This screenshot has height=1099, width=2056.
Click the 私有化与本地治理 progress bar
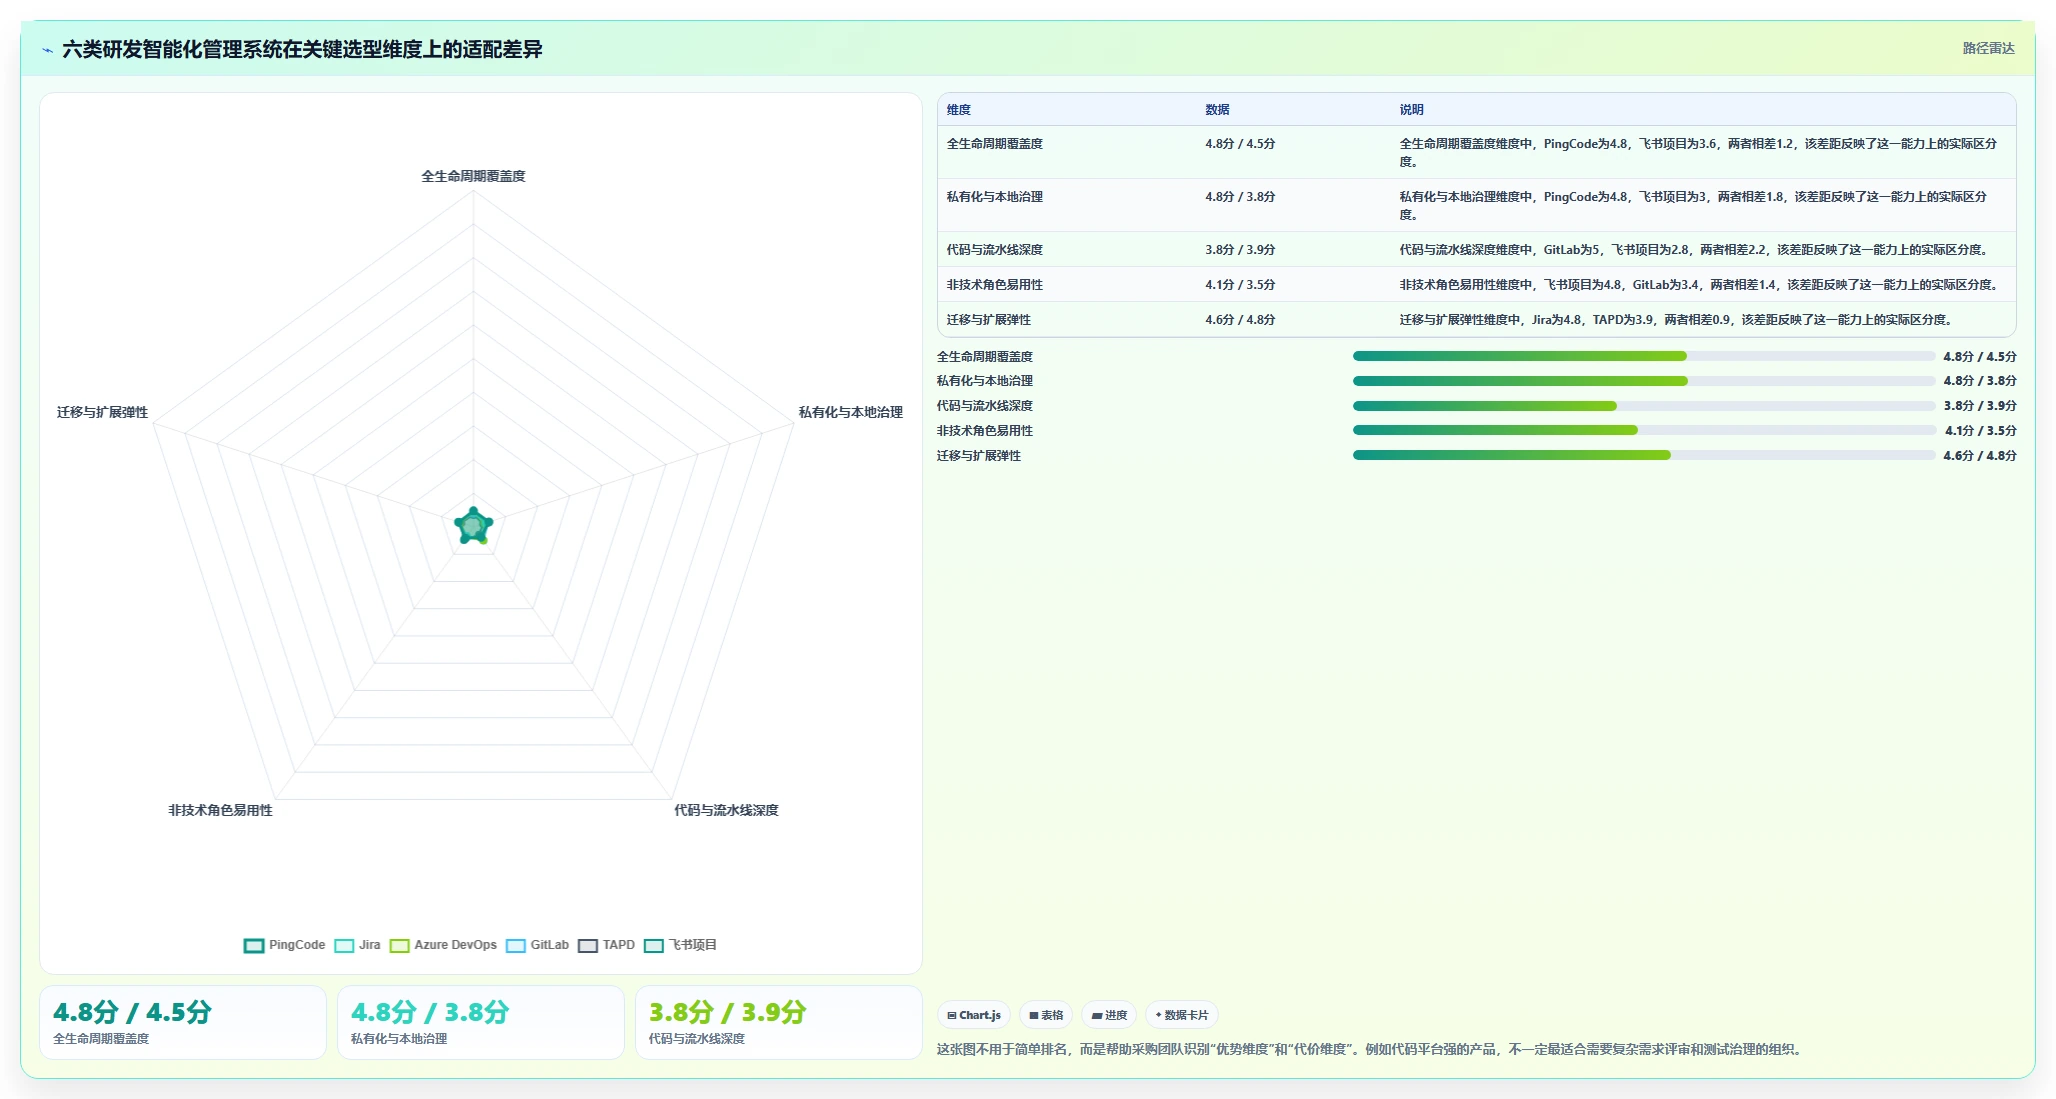click(x=1644, y=381)
